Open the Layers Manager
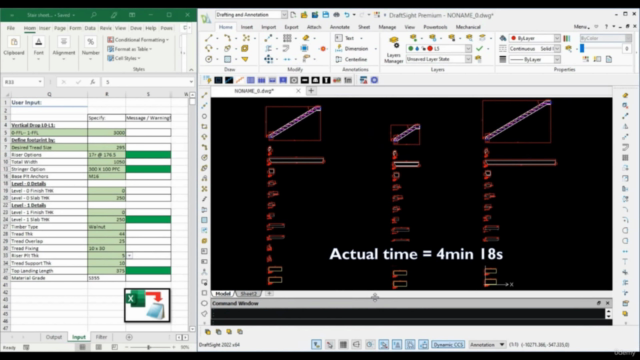This screenshot has width=640, height=360. (393, 50)
